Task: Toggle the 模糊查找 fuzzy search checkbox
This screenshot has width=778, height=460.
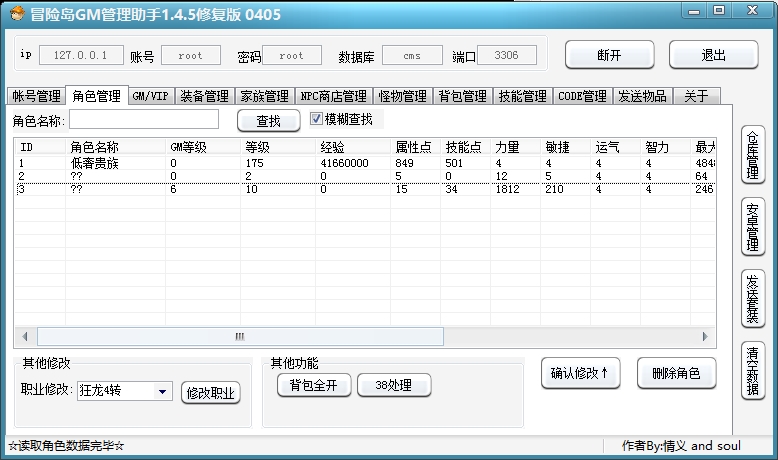Action: pyautogui.click(x=317, y=120)
